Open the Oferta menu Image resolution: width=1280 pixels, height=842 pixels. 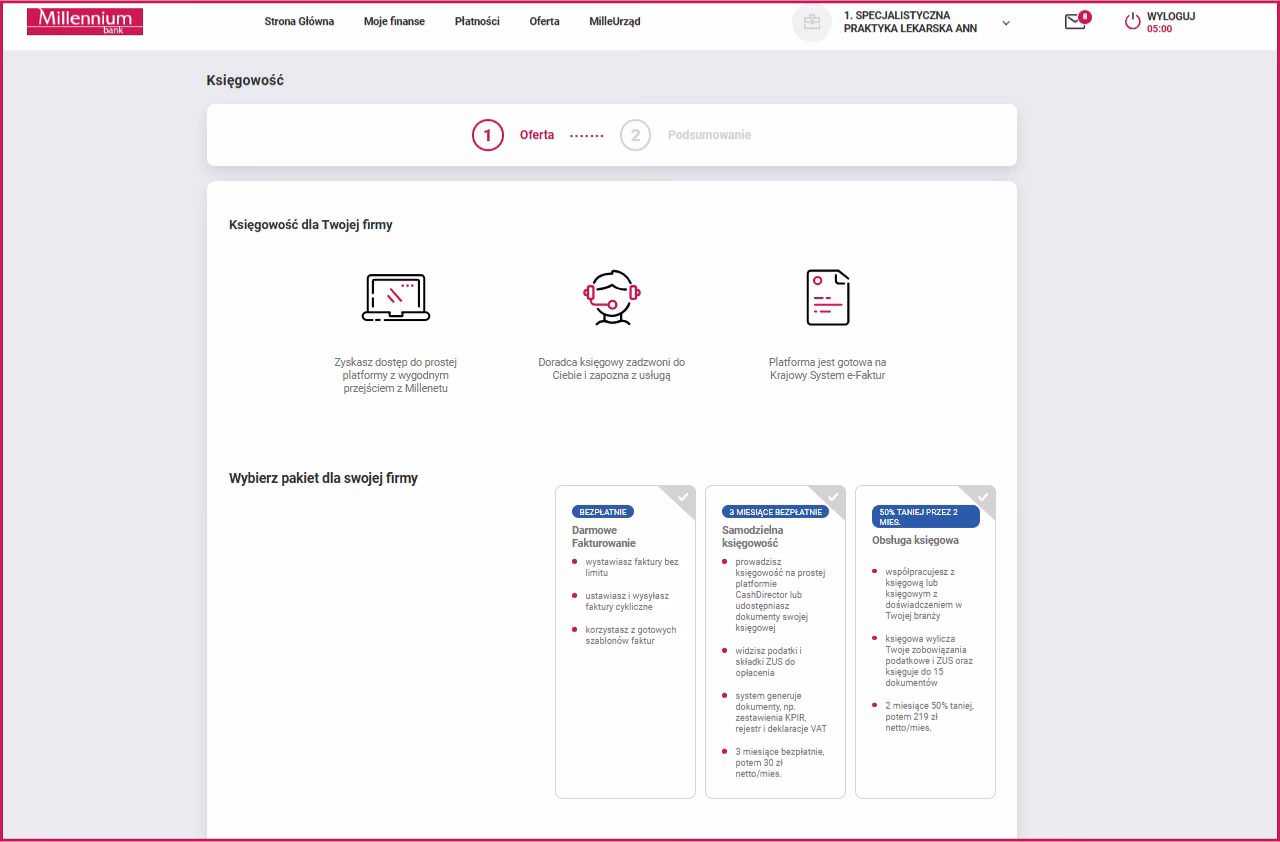pyautogui.click(x=544, y=21)
